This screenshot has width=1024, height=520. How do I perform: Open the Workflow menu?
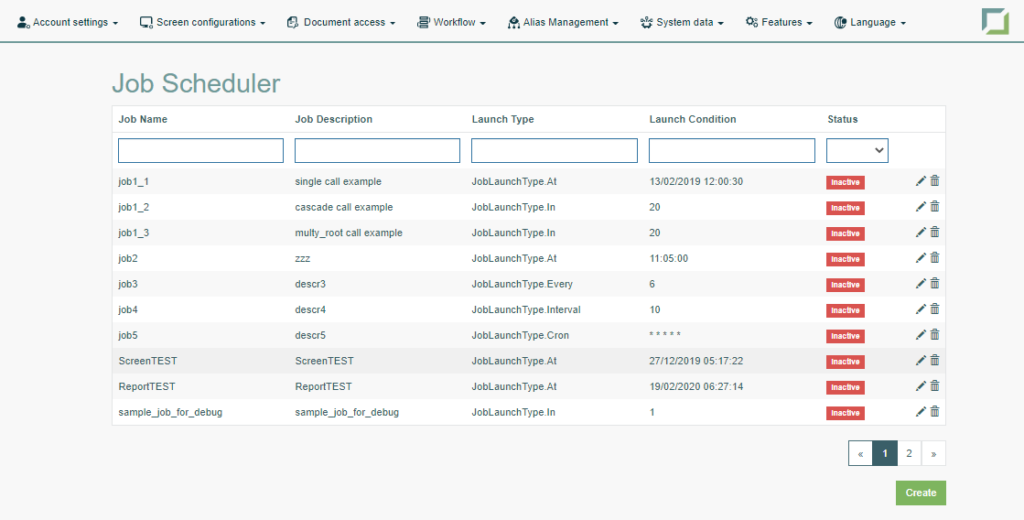coord(452,22)
